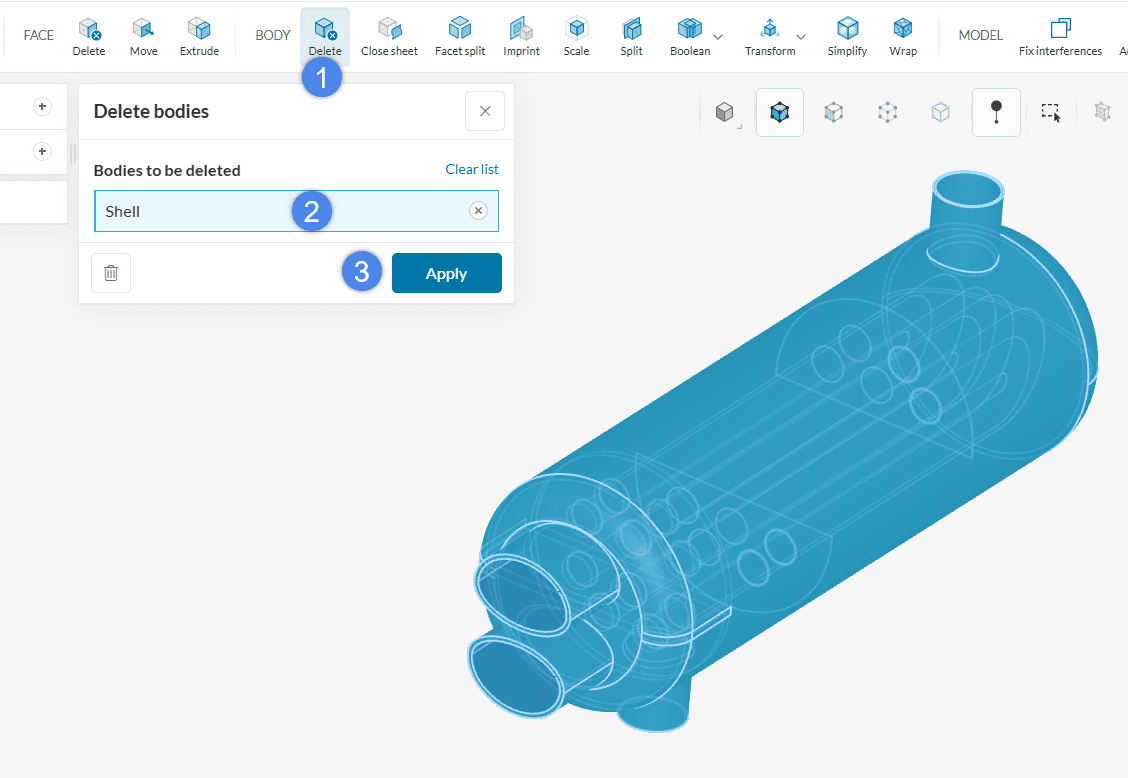Toggle the highlighted solid-with-edges view mode

click(x=779, y=113)
